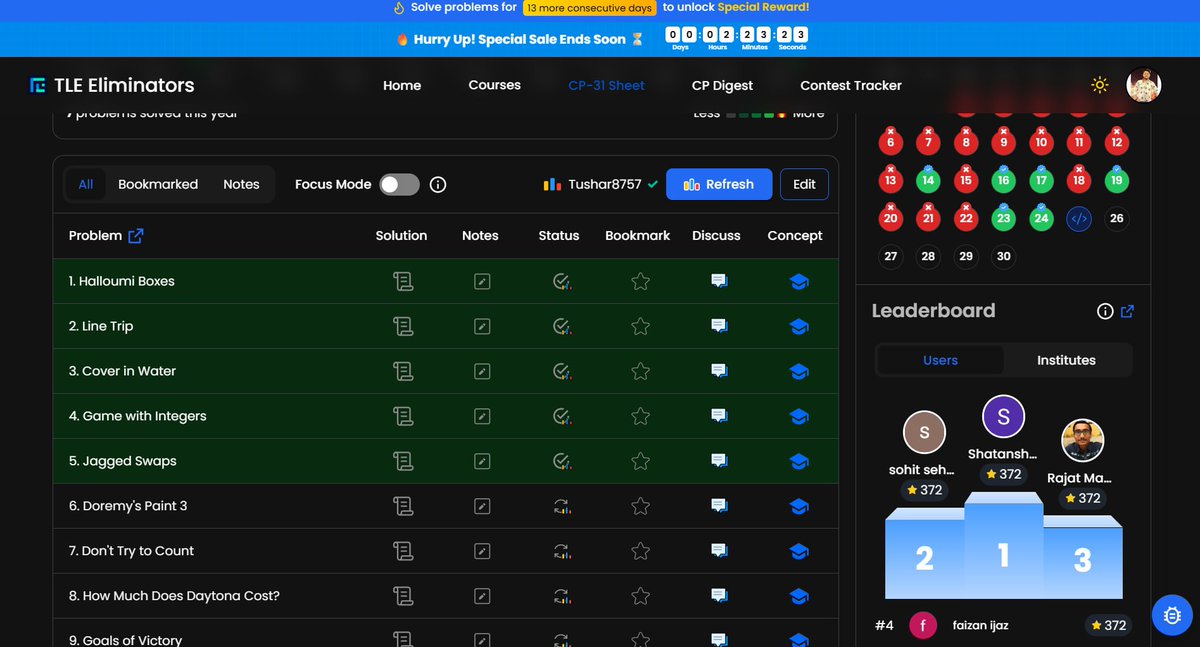This screenshot has height=647, width=1200.
Task: Open solution for Halloumi Boxes
Action: [403, 281]
